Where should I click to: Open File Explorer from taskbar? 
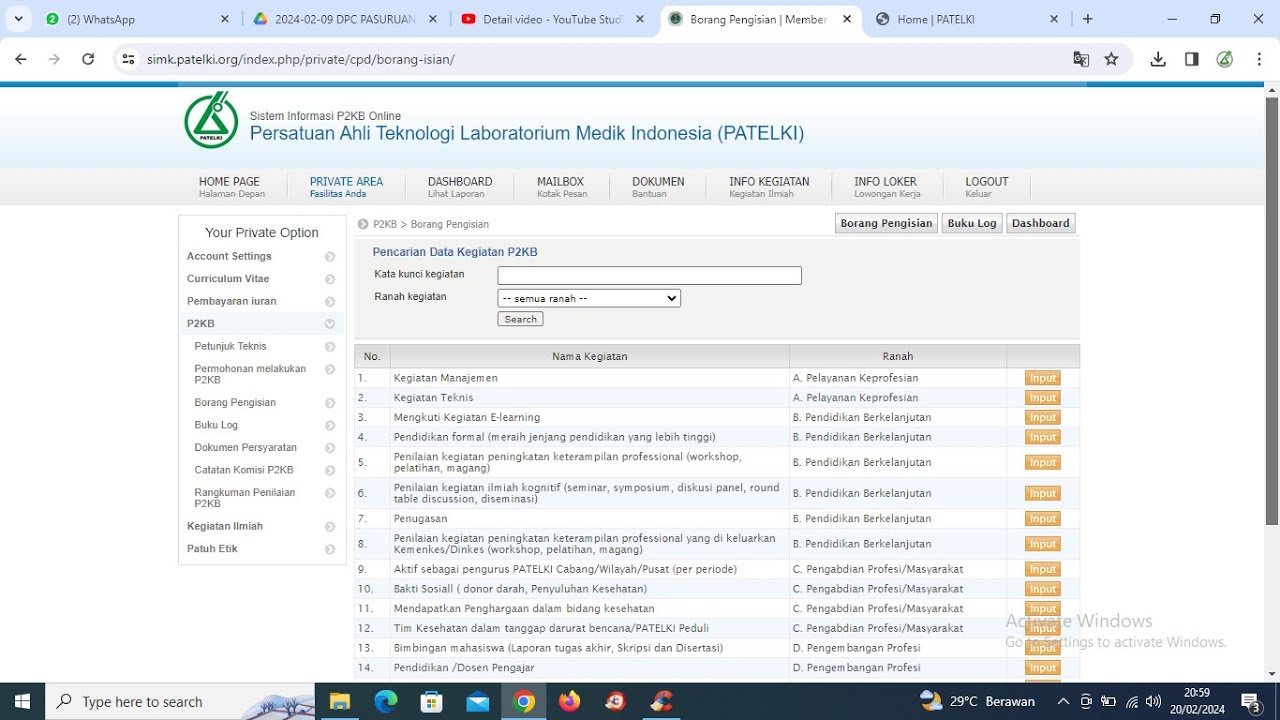[340, 702]
